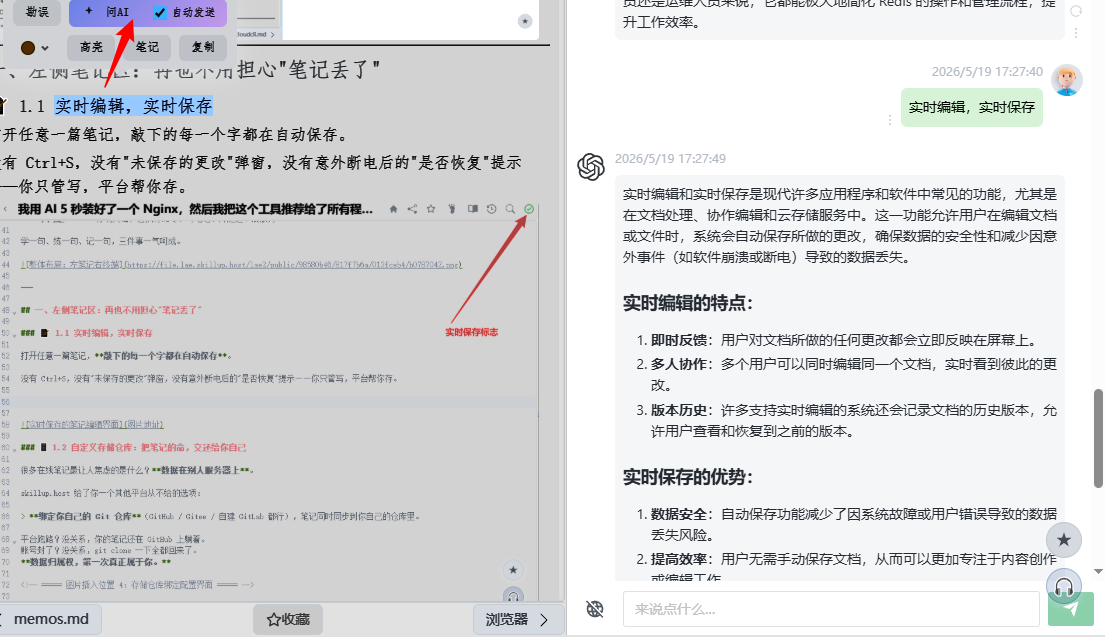Viewport: 1105px width, 637px height.
Task: Click the 笔记 note button
Action: [147, 47]
